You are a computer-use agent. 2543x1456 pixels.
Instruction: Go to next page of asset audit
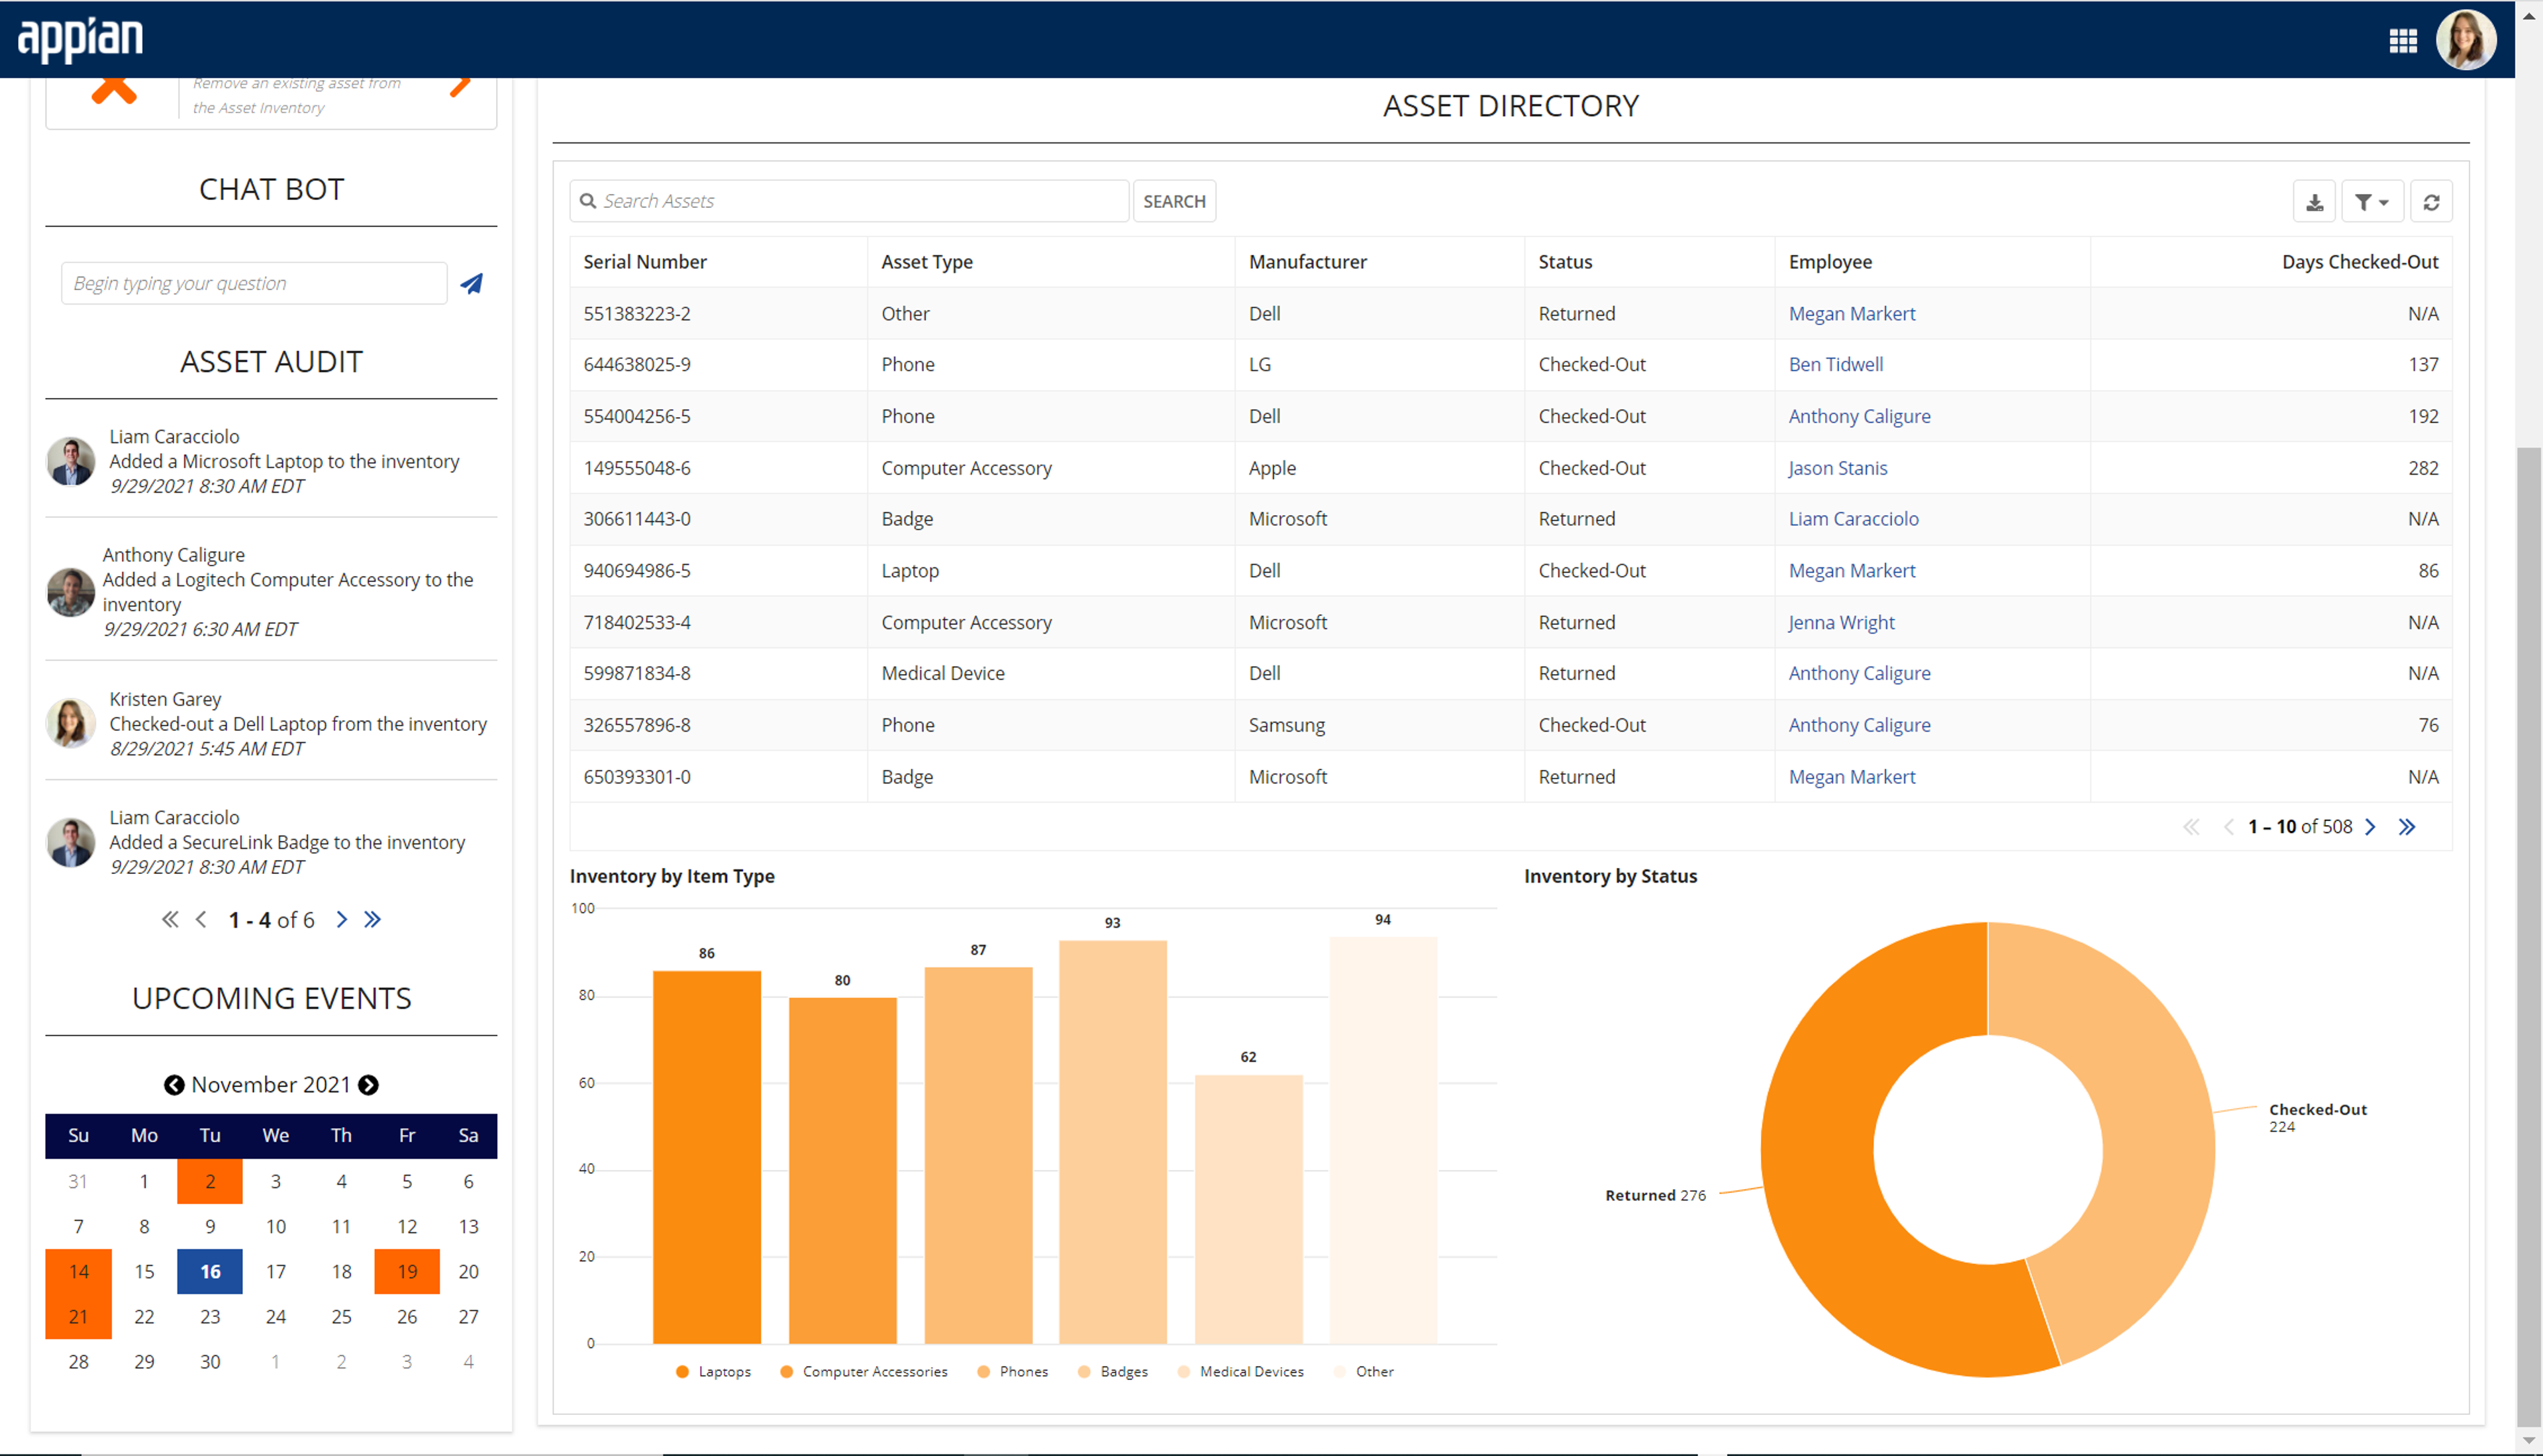coord(342,920)
